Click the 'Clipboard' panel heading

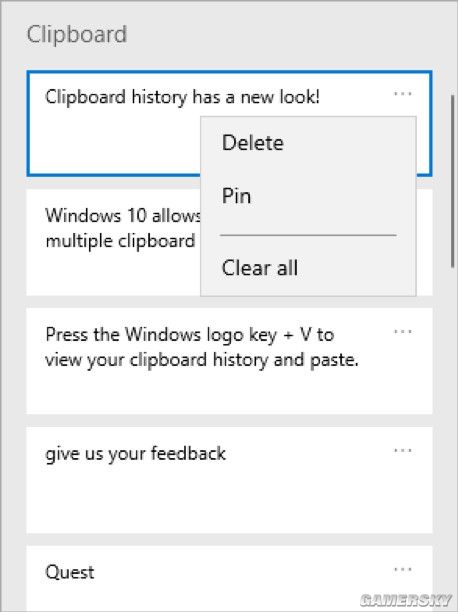[x=77, y=35]
